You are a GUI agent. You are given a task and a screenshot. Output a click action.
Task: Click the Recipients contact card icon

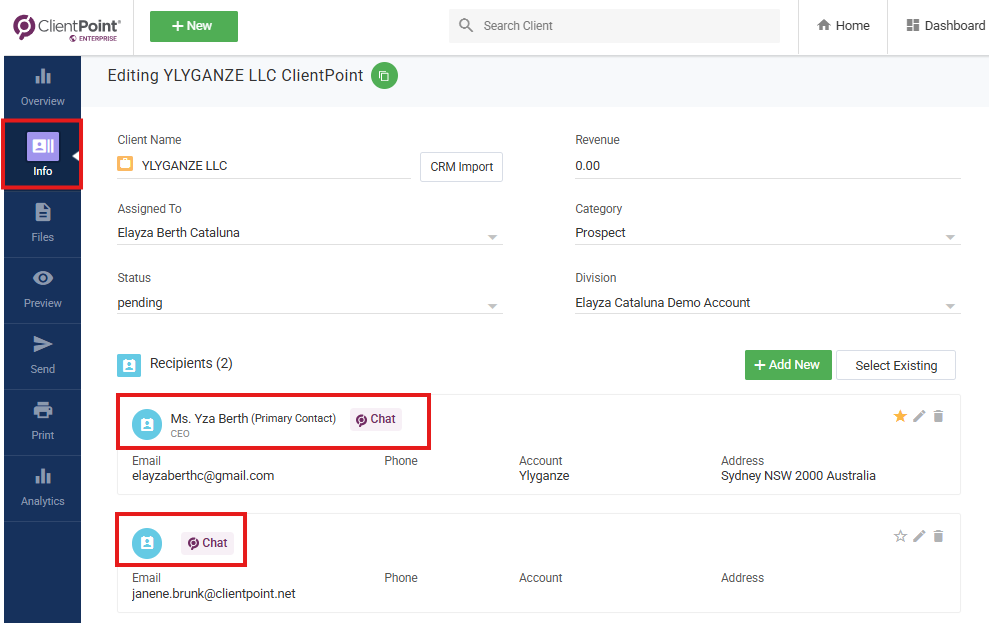coord(129,364)
